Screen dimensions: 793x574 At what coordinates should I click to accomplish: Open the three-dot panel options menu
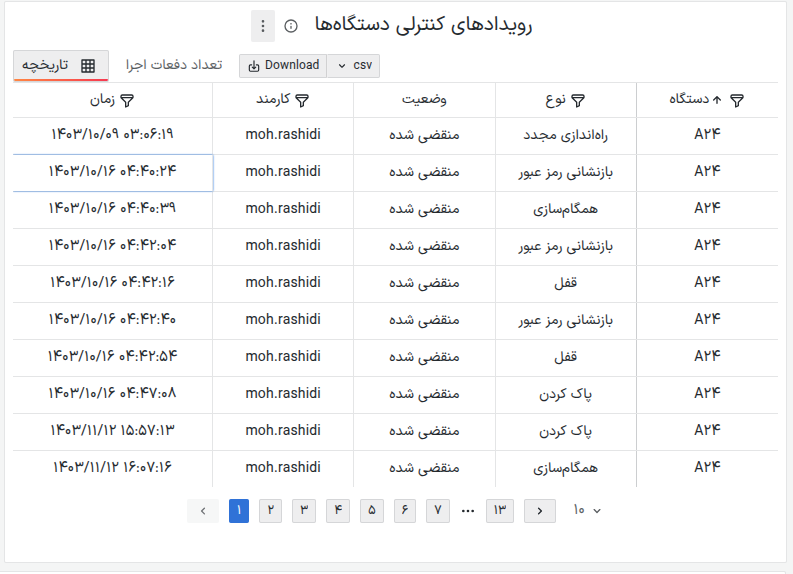[x=262, y=26]
